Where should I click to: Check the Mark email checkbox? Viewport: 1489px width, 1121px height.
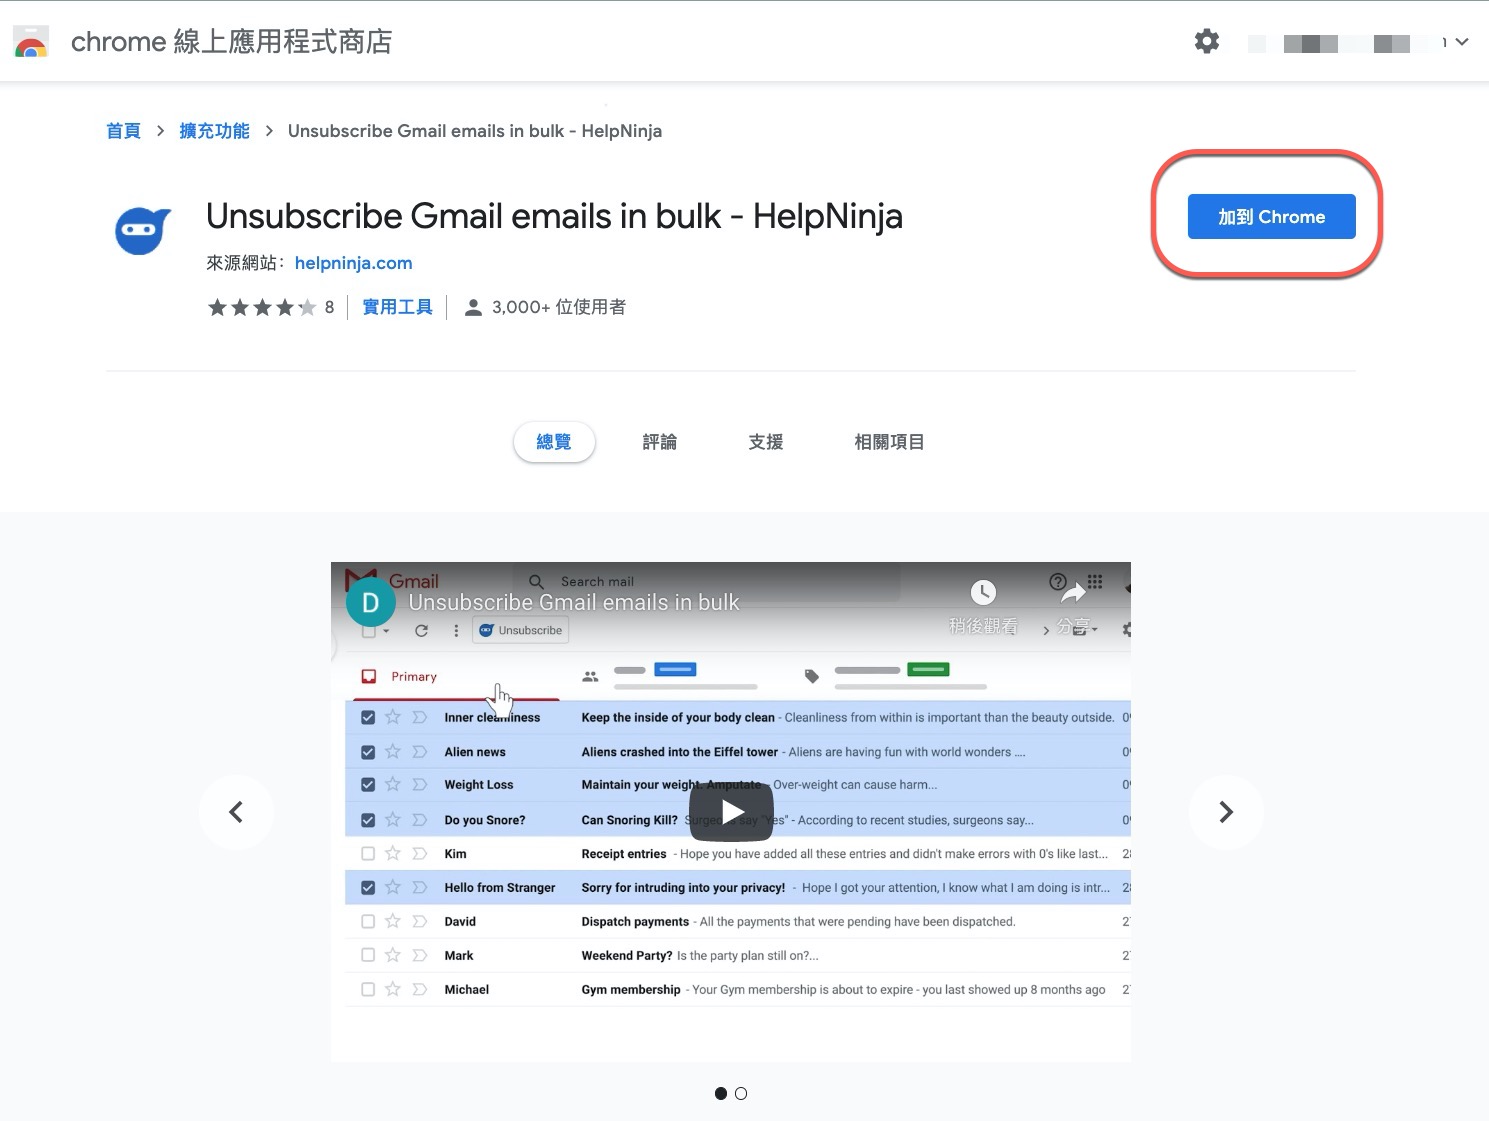(x=368, y=956)
